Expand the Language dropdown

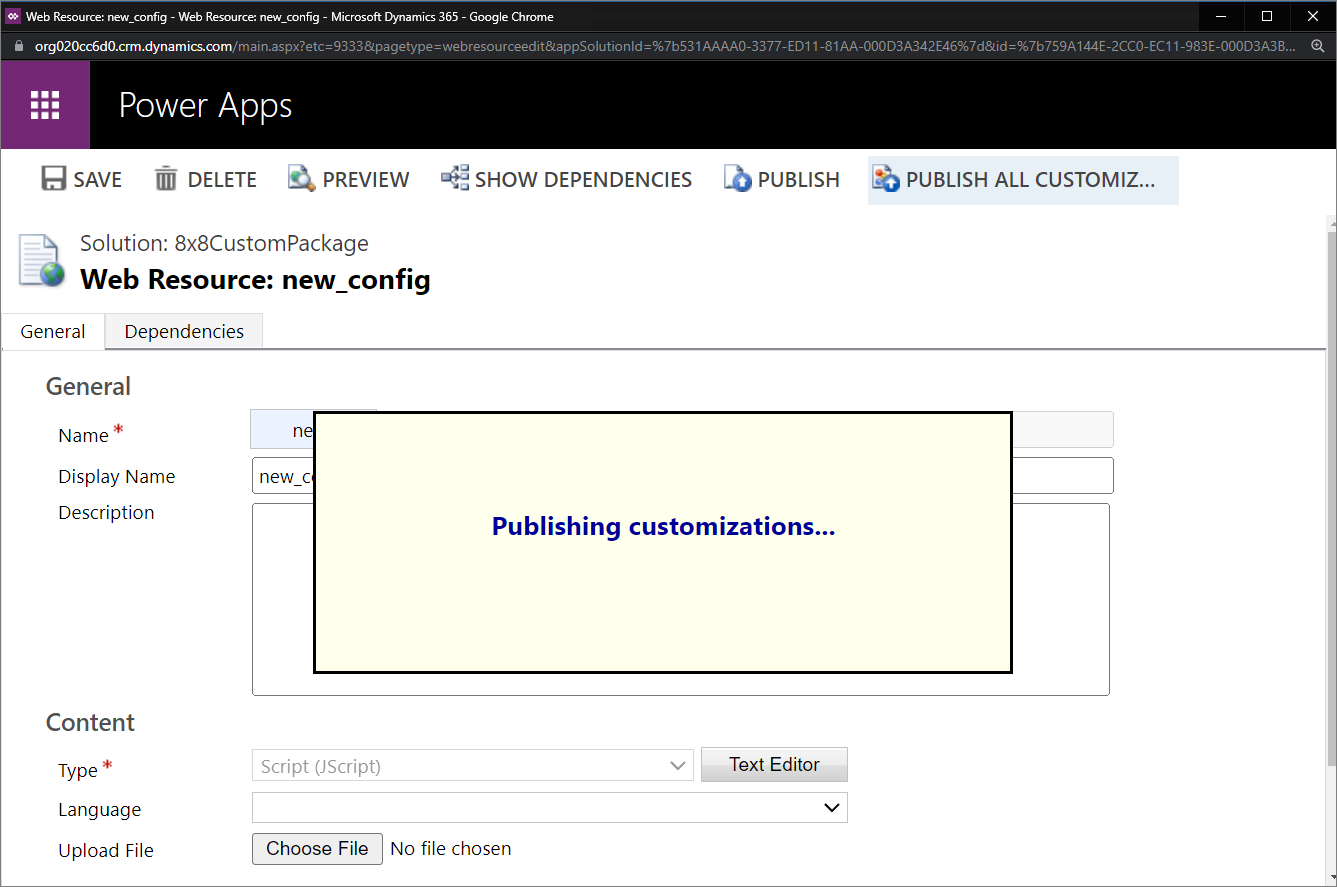coord(550,808)
